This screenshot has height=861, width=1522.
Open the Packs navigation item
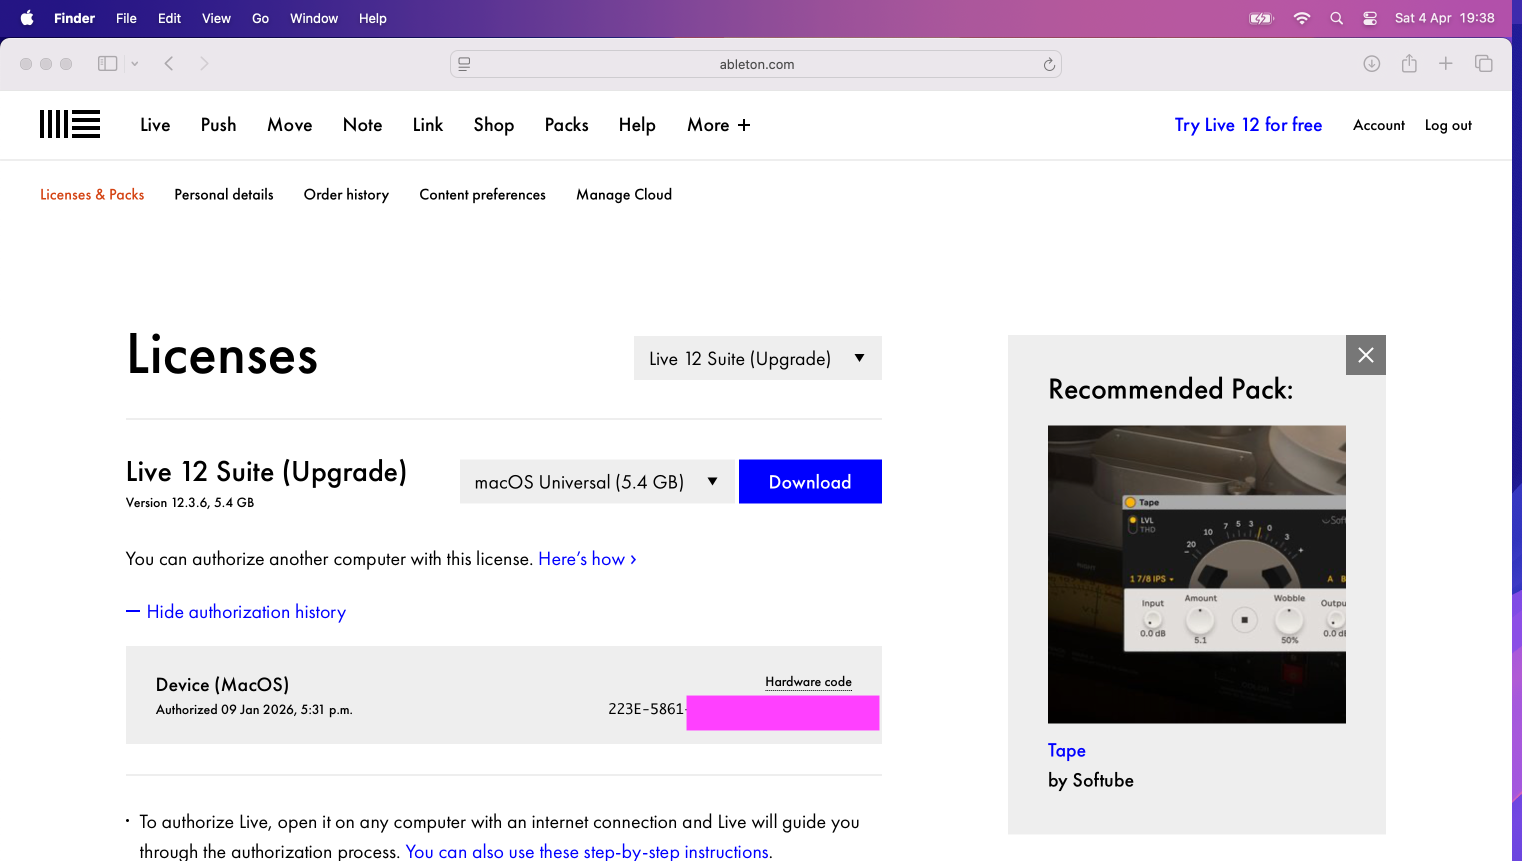point(566,125)
